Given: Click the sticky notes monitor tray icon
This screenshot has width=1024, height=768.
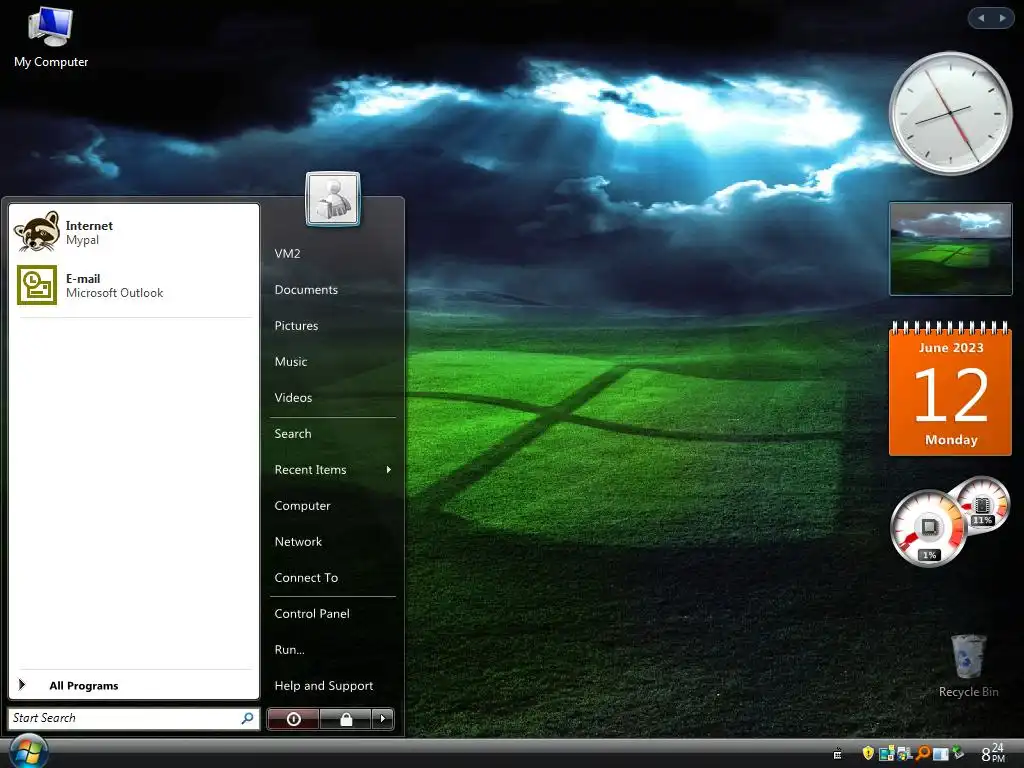Looking at the screenshot, I should coord(886,753).
